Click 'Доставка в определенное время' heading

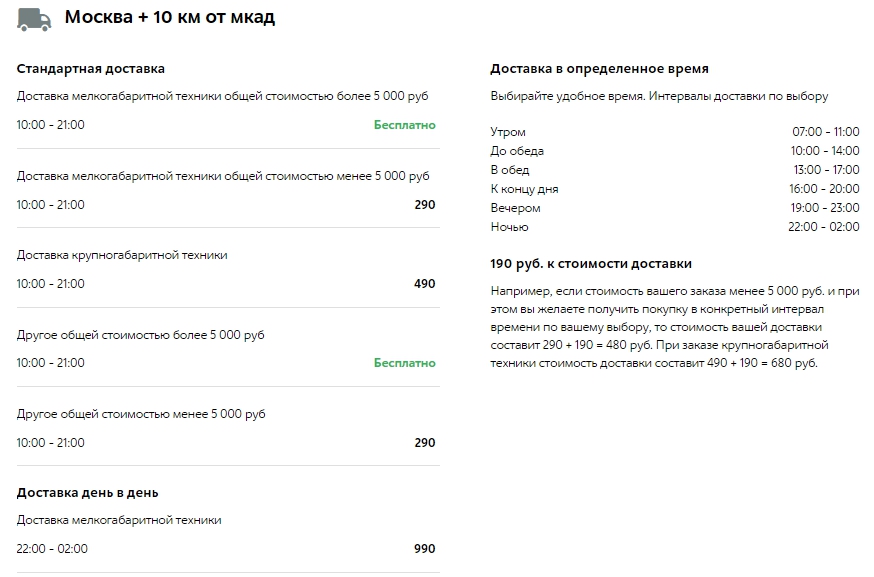click(599, 69)
